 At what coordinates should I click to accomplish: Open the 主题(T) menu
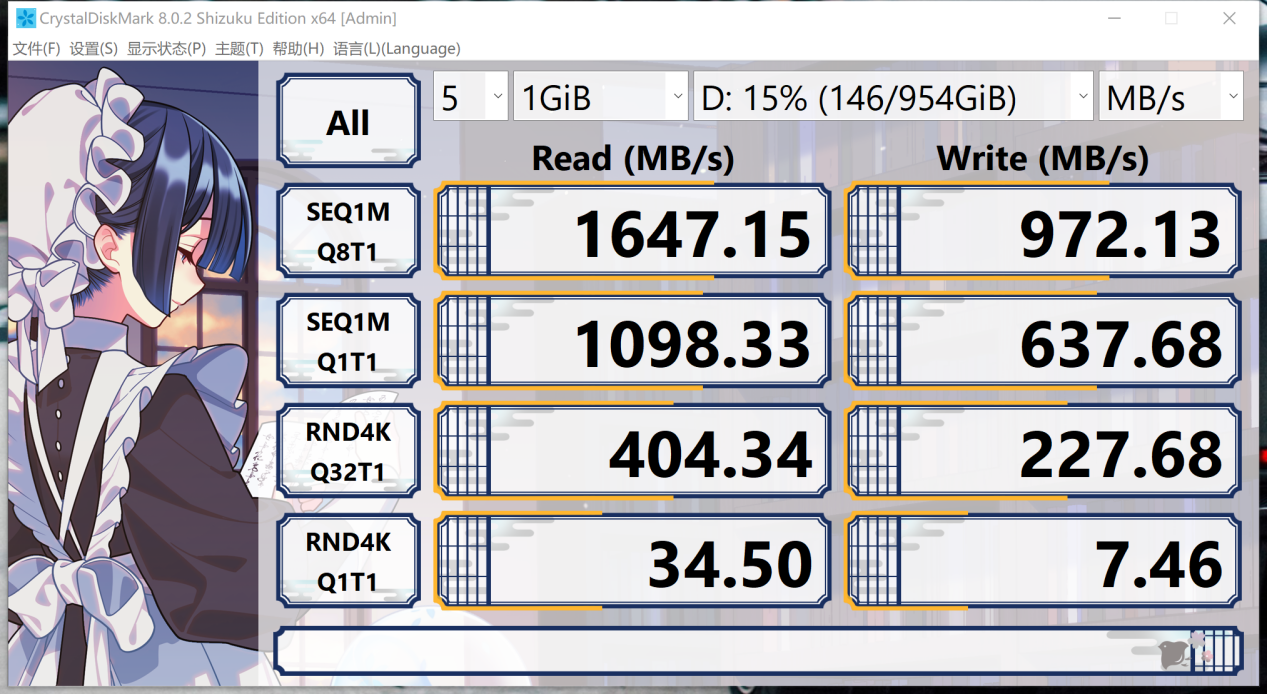tap(239, 48)
